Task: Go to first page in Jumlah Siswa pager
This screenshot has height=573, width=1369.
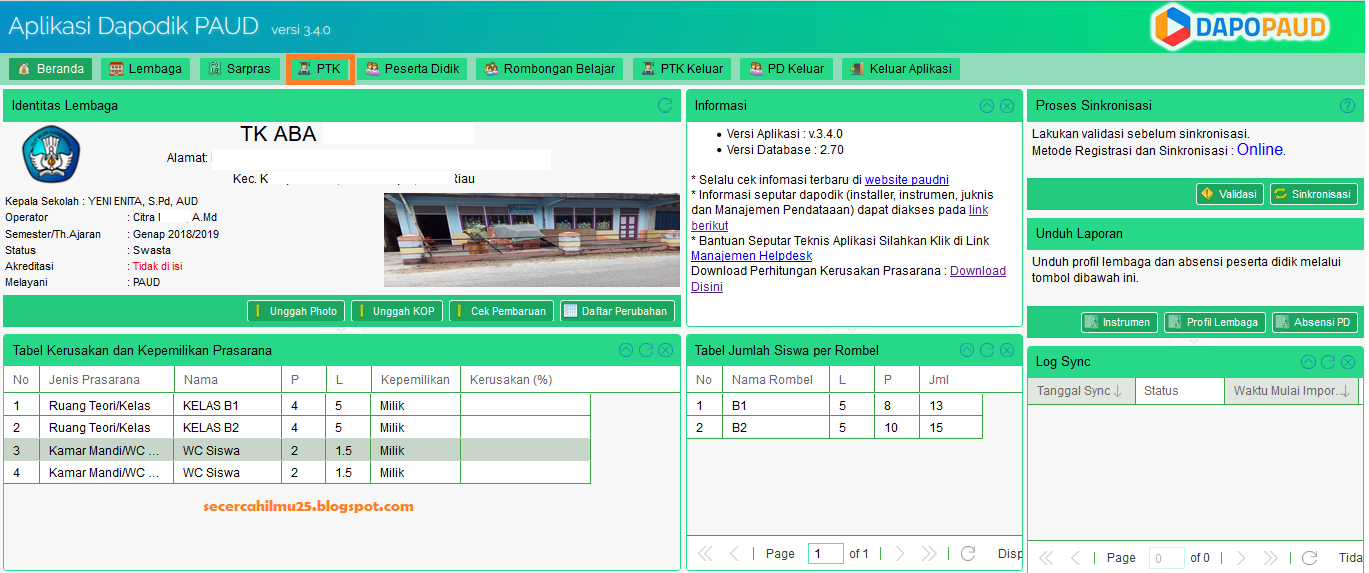Action: click(705, 553)
